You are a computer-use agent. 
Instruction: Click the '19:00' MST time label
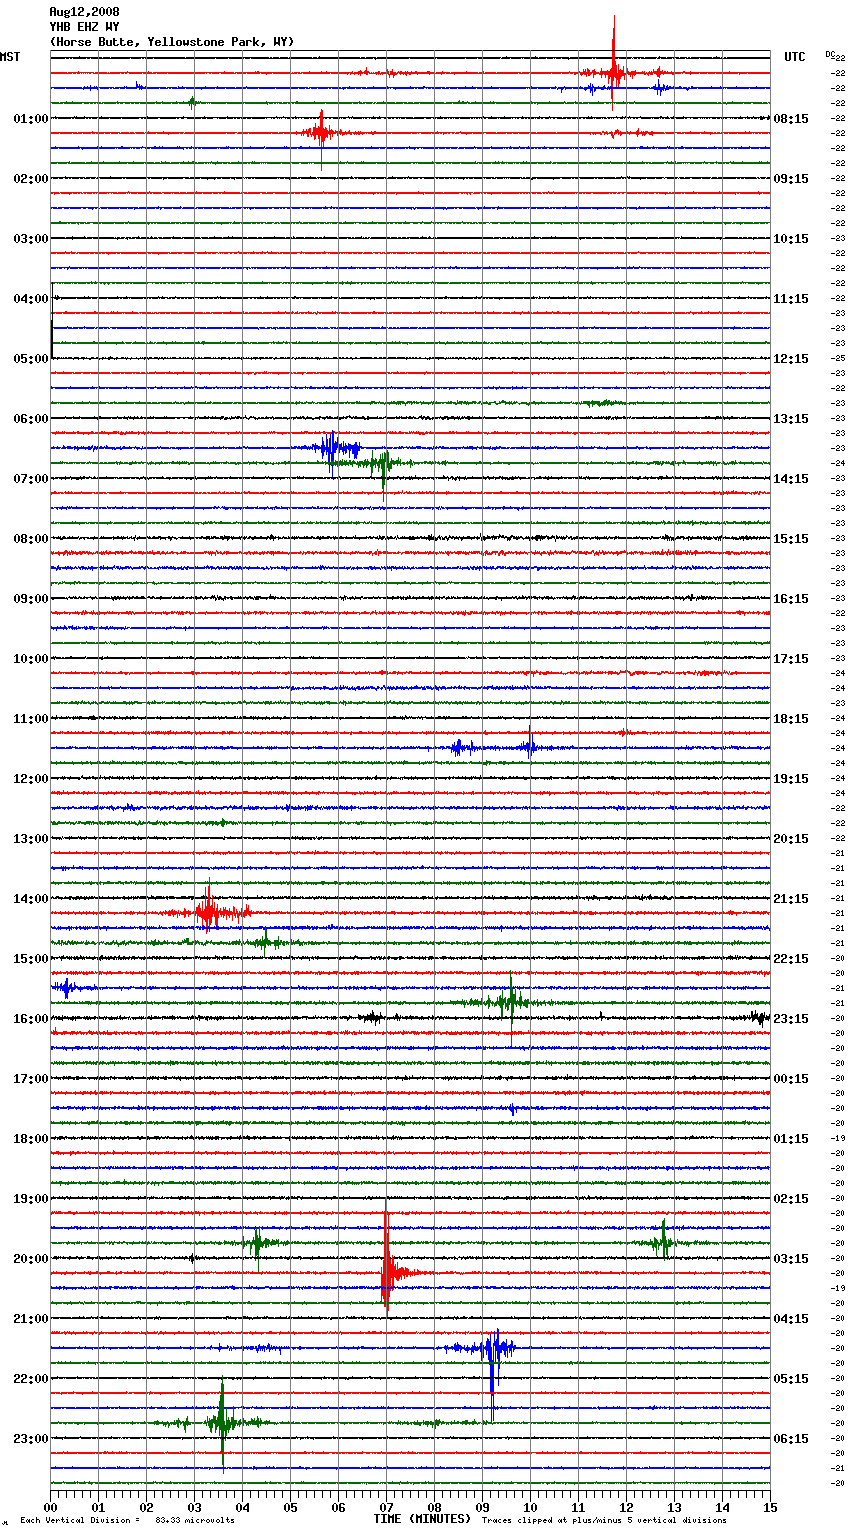coord(31,1199)
